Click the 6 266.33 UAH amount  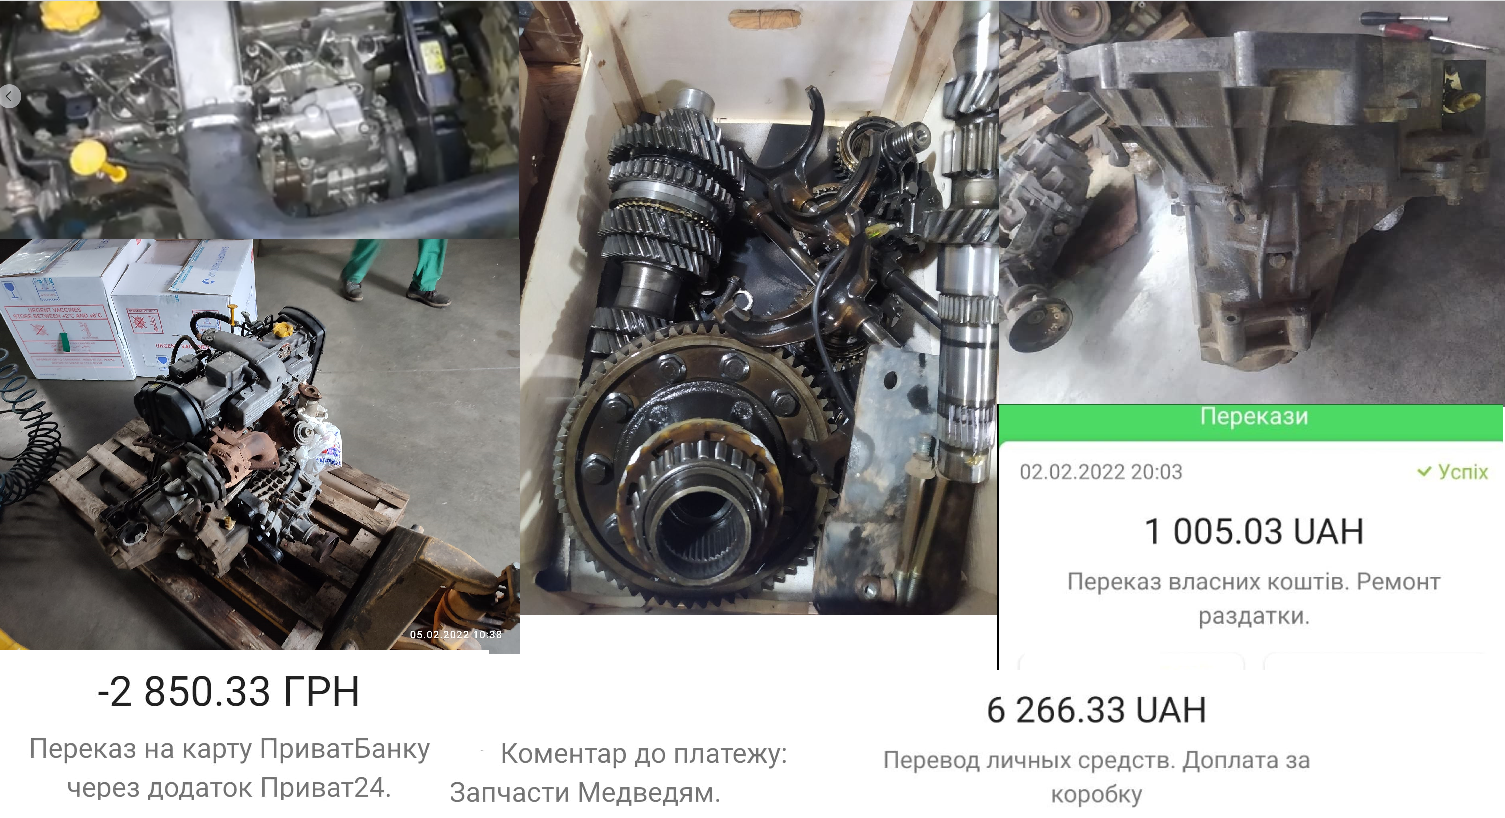click(x=1096, y=710)
